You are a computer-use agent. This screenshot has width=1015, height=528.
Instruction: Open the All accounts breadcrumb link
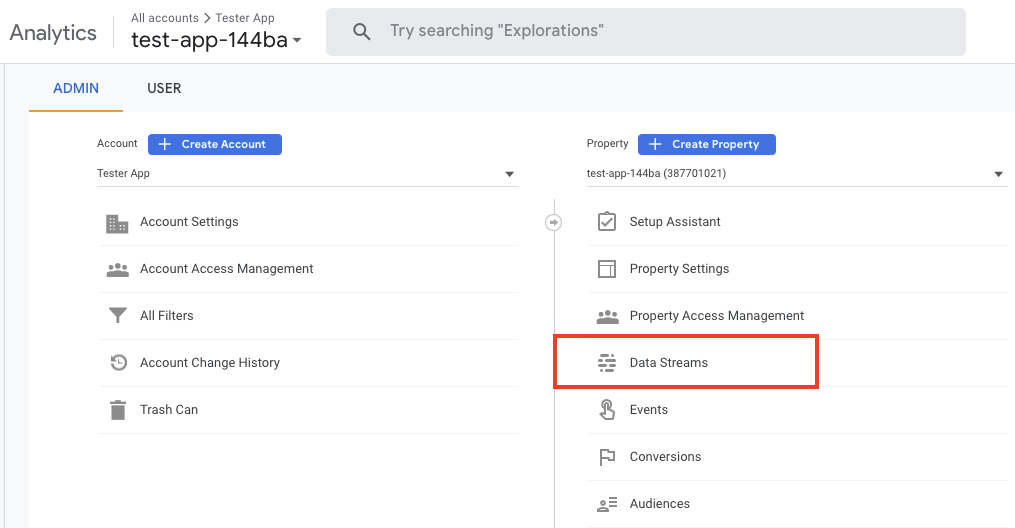coord(164,18)
